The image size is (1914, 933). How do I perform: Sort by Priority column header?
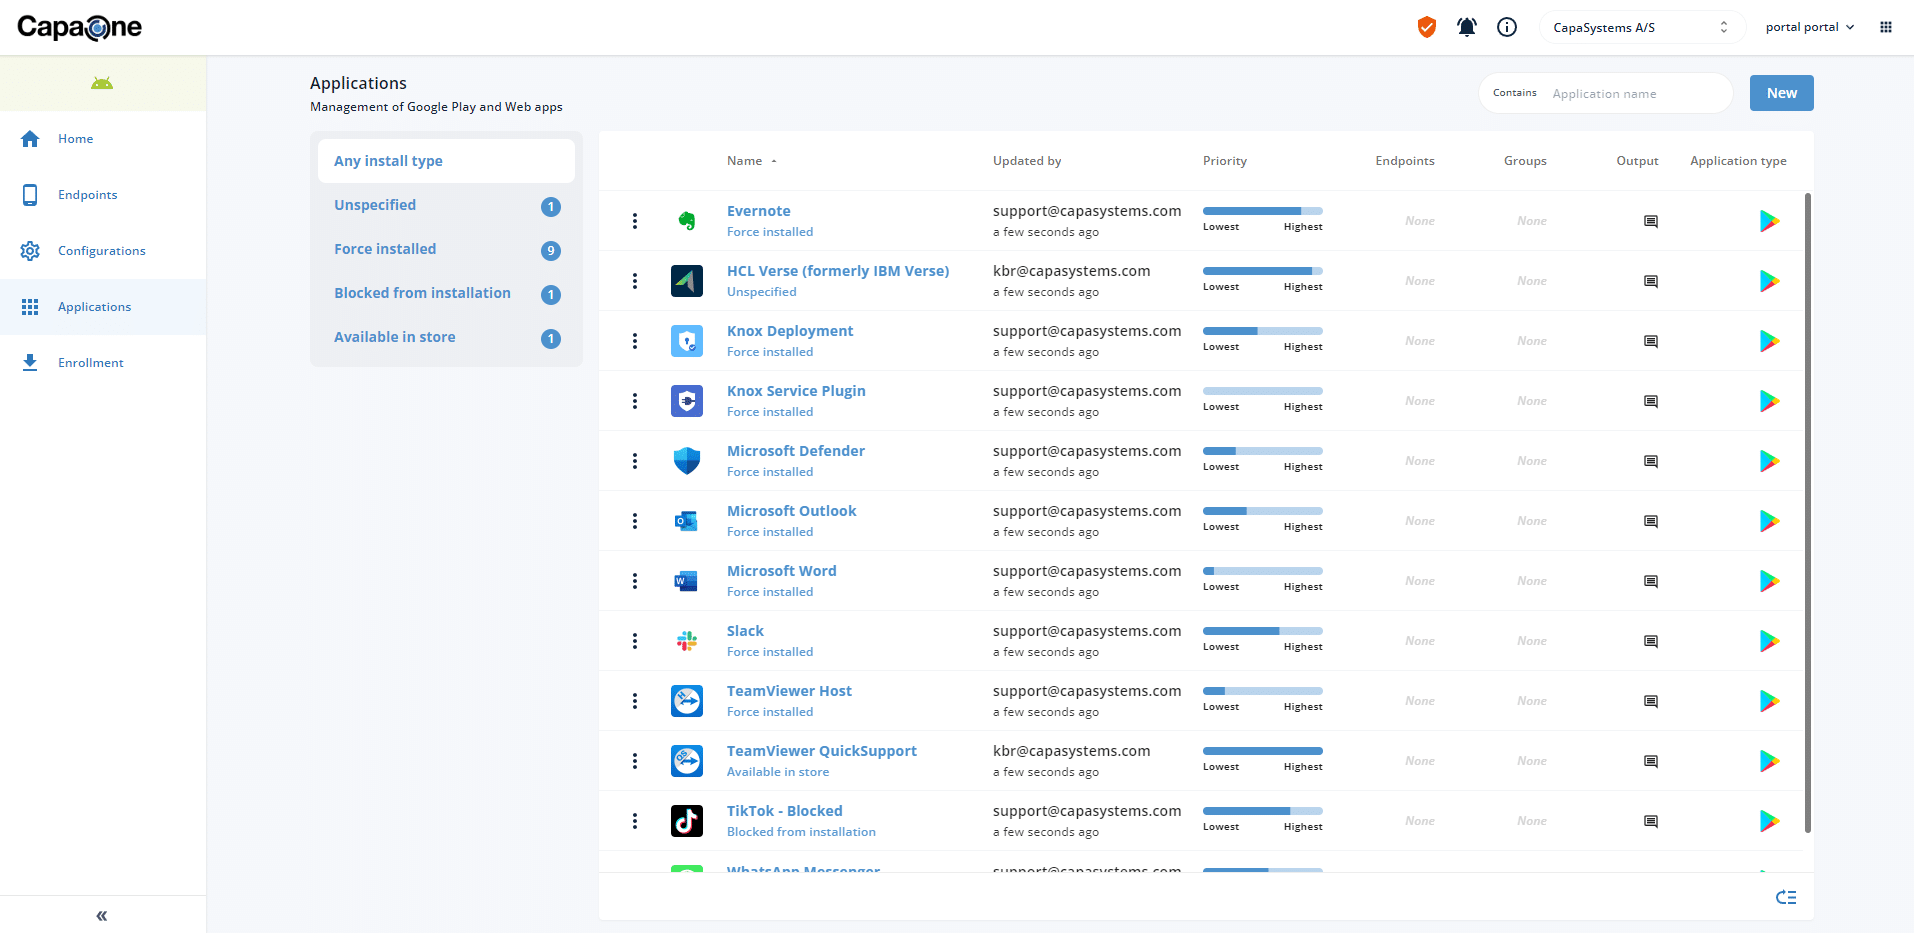[x=1225, y=161]
